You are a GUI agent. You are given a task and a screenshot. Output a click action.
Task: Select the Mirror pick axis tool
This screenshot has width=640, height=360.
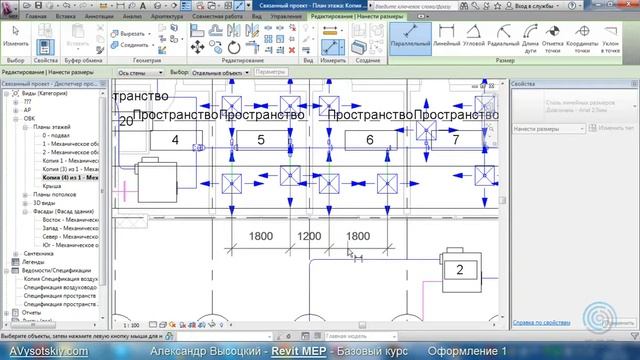click(x=234, y=31)
